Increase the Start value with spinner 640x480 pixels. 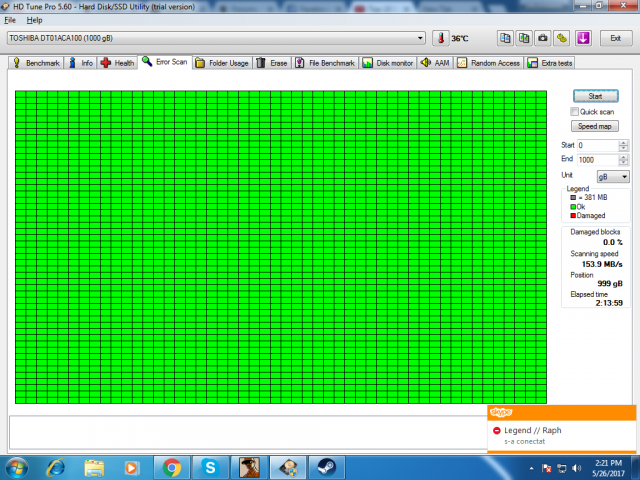pos(624,143)
